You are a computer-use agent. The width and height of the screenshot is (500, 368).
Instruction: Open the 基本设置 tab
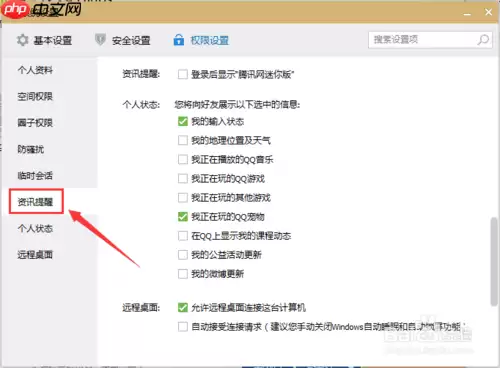[x=45, y=40]
